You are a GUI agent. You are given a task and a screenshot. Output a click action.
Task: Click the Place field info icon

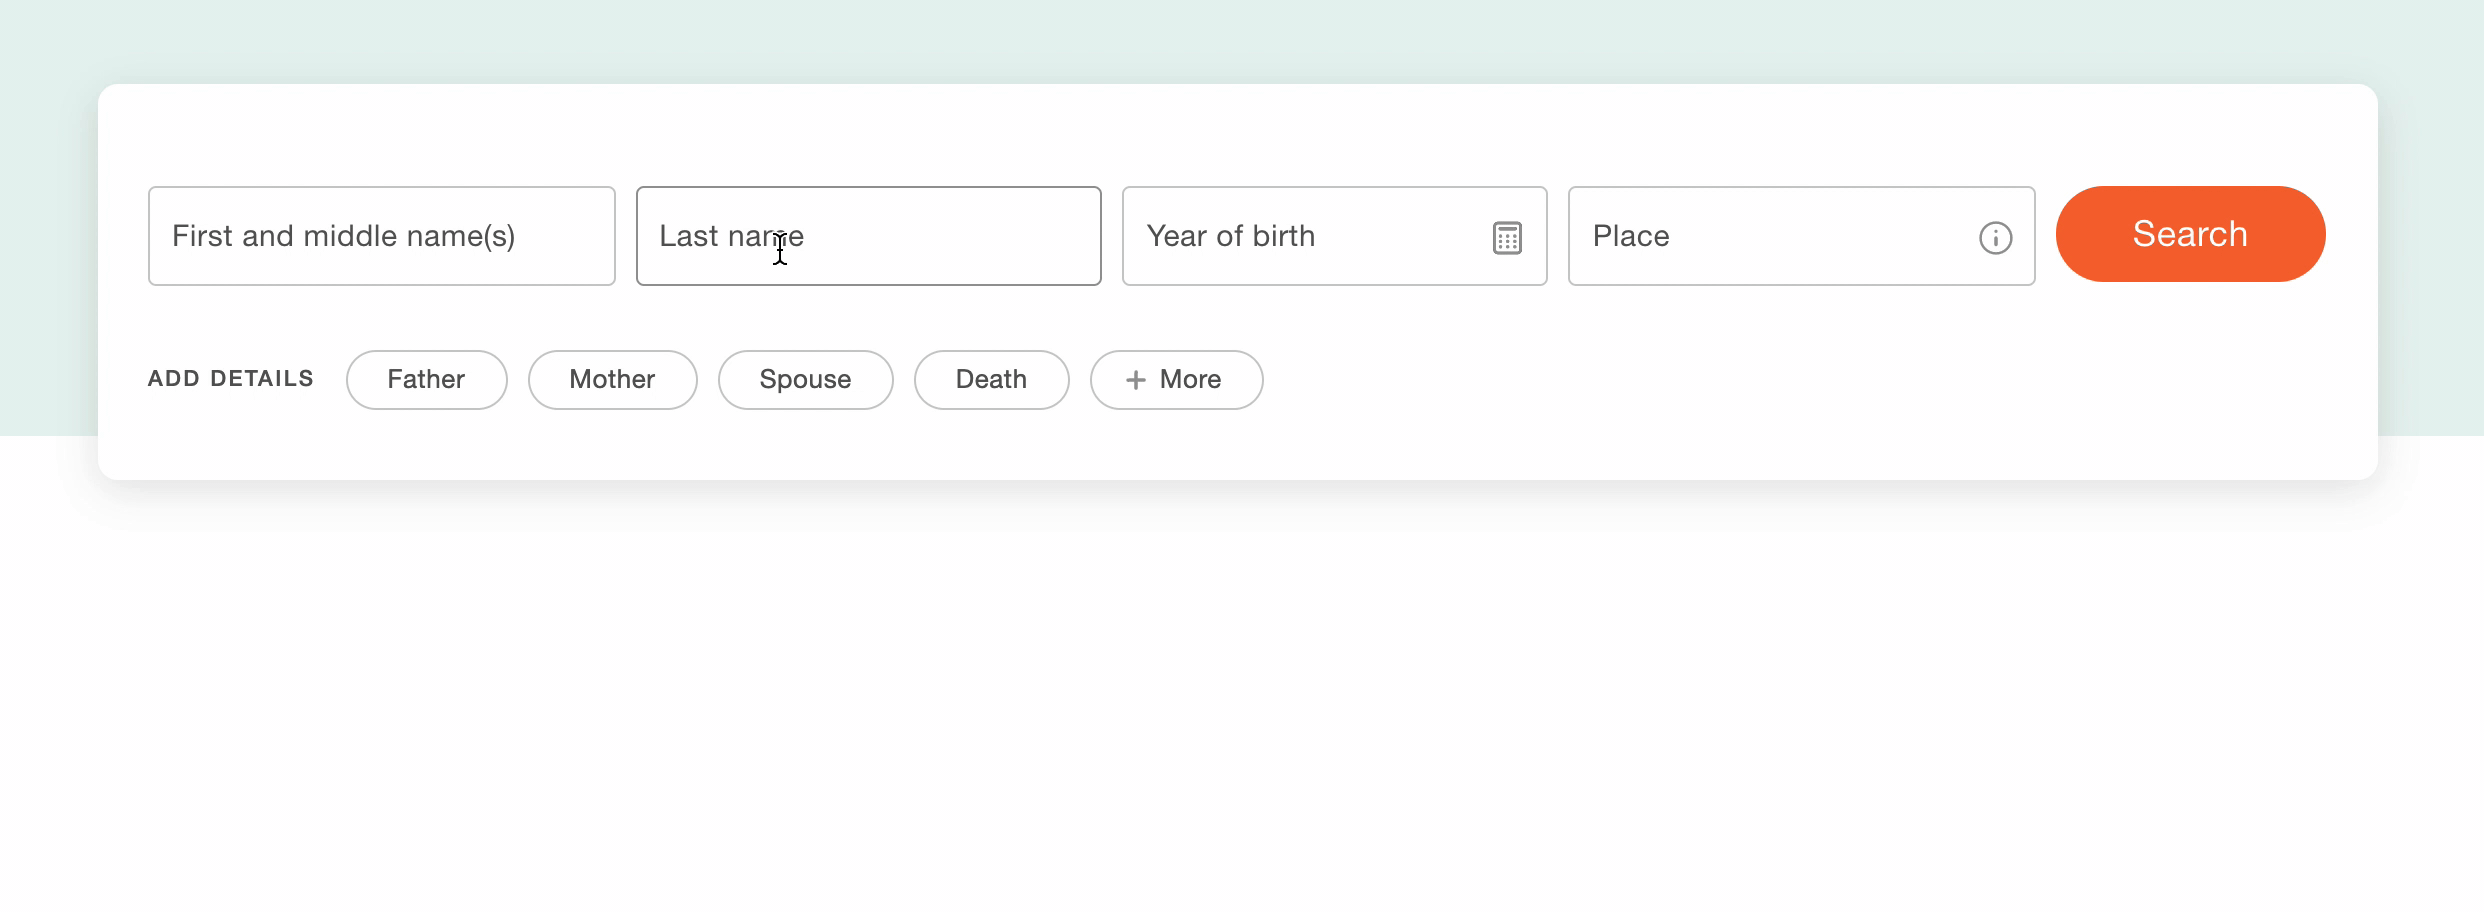pos(1995,238)
